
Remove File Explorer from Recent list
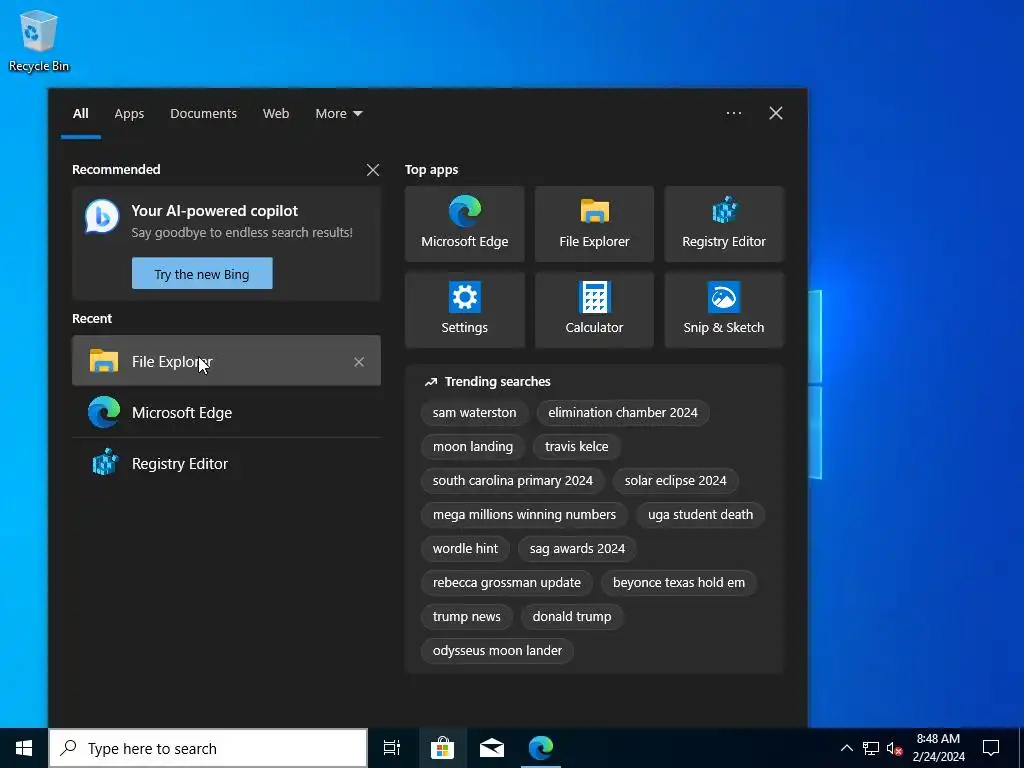(x=359, y=362)
